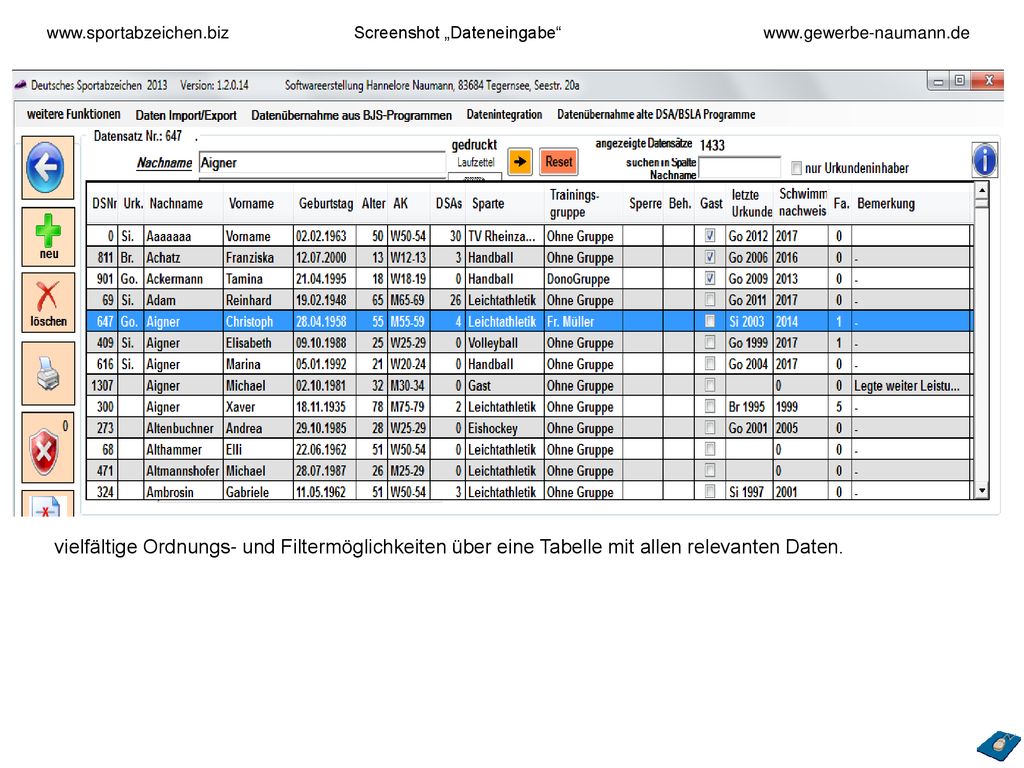
Task: Click Si 1997 letzte Urkunde cell
Action: 750,492
